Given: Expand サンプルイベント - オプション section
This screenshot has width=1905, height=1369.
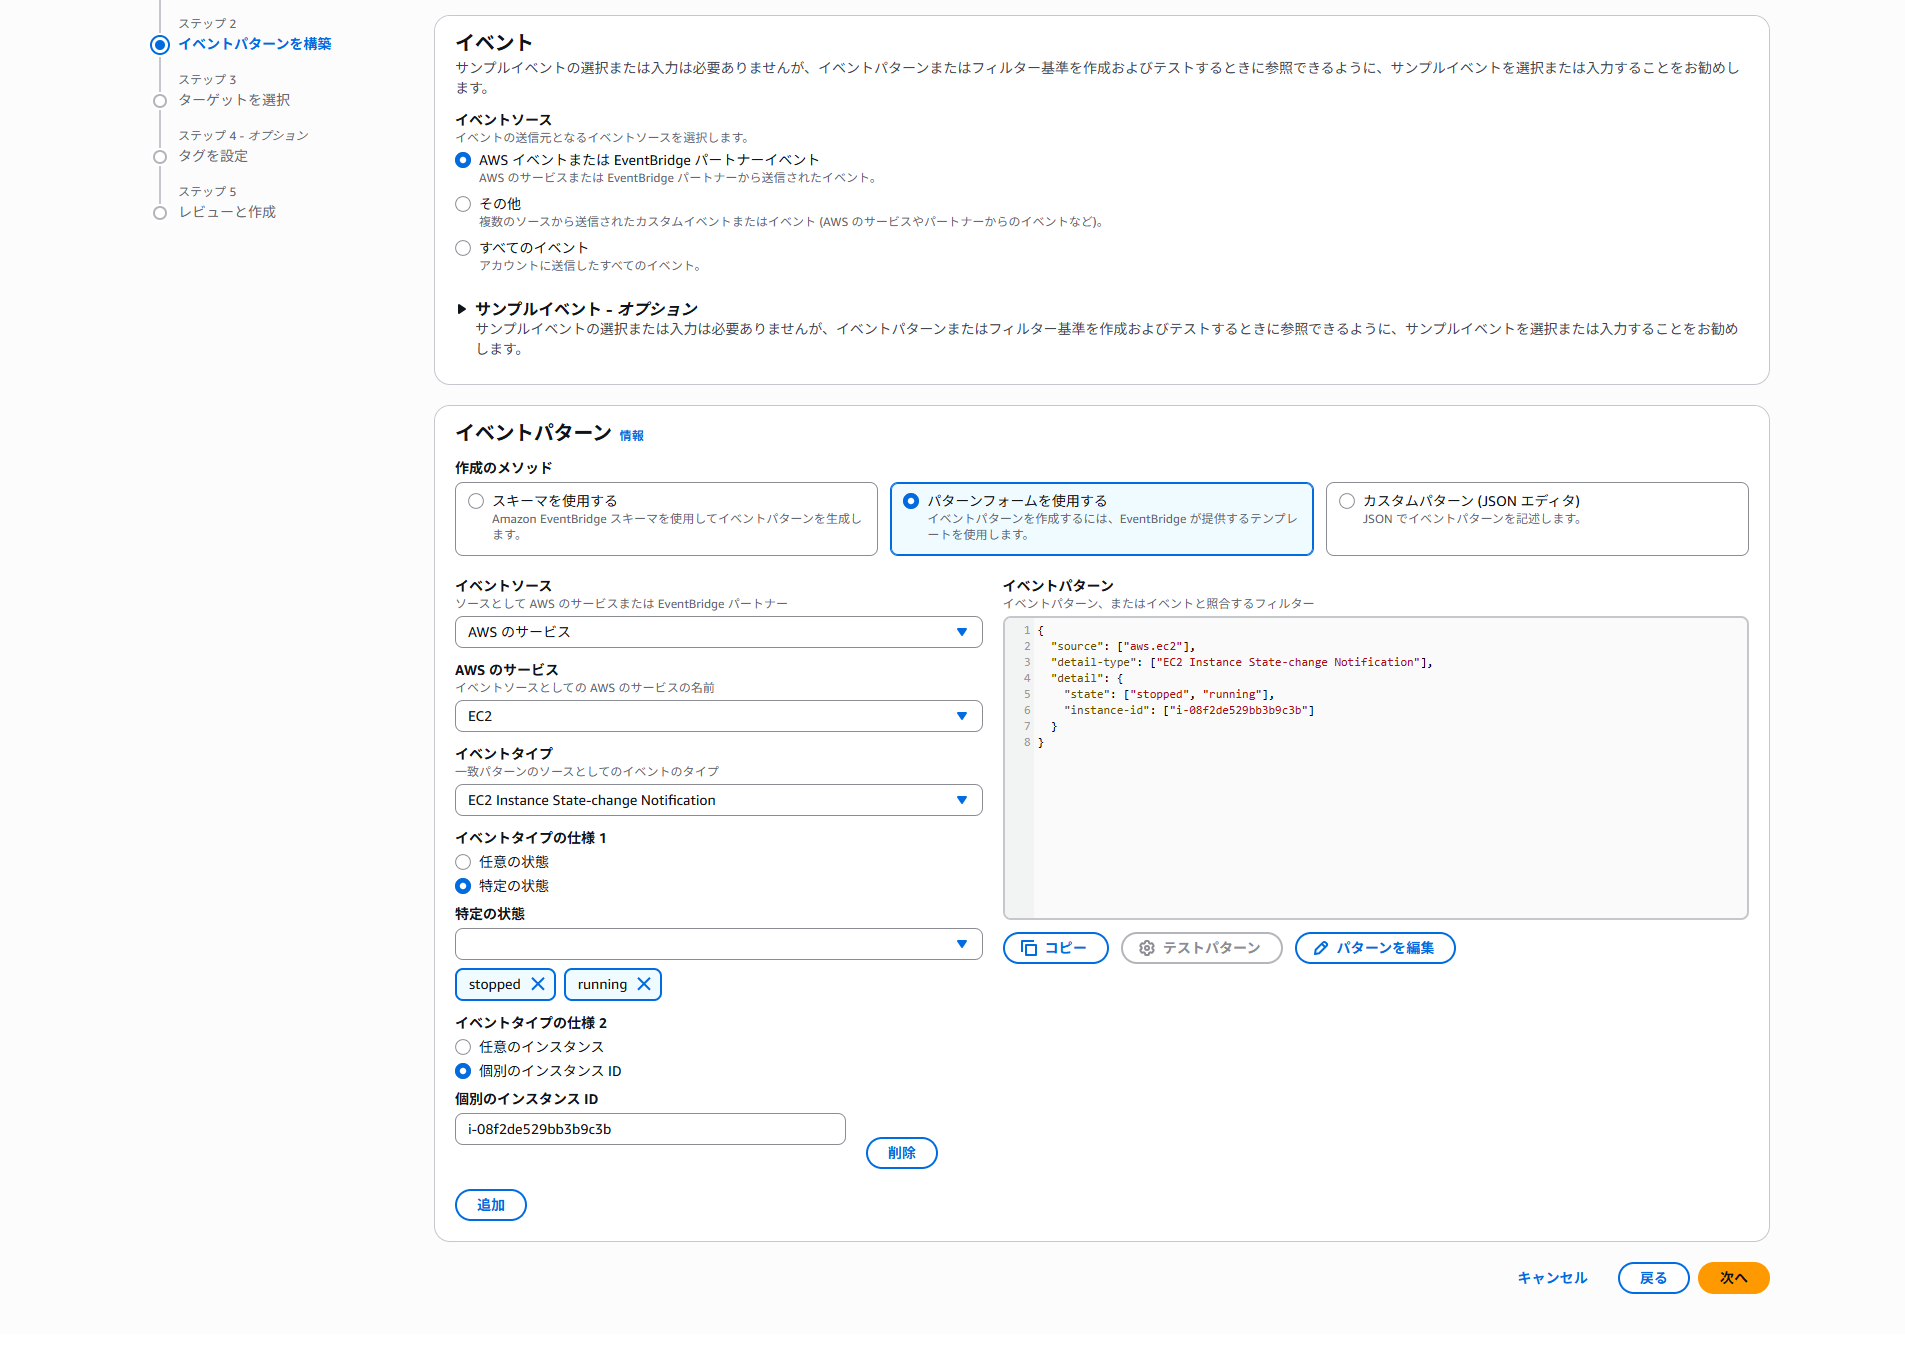Looking at the screenshot, I should (x=462, y=309).
